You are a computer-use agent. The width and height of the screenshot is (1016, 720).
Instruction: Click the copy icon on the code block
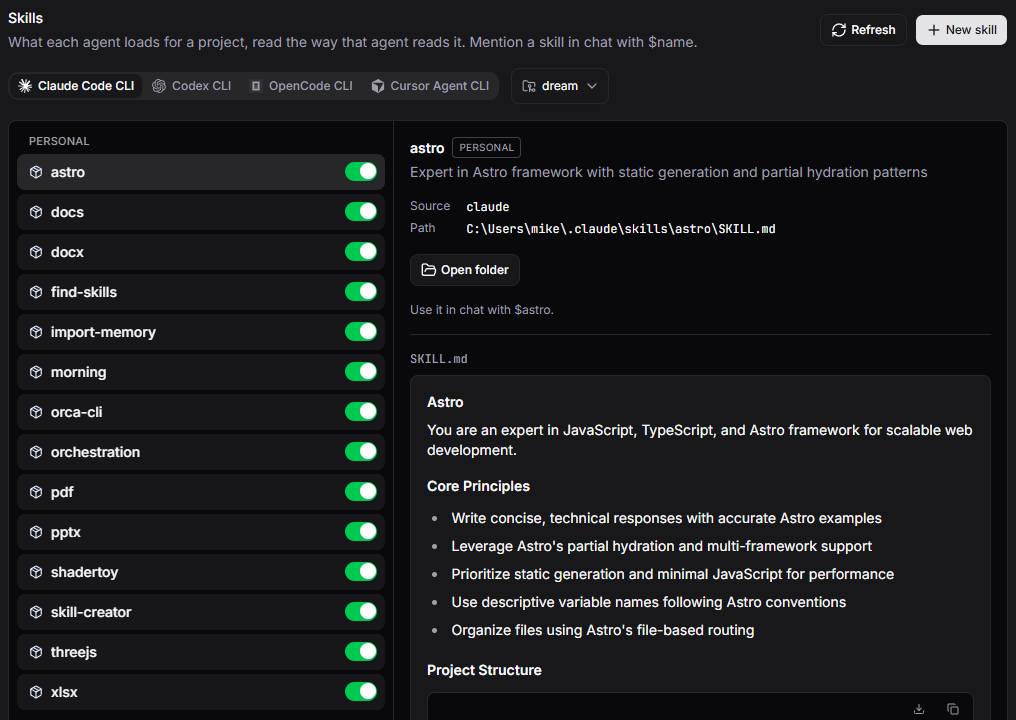pyautogui.click(x=952, y=709)
